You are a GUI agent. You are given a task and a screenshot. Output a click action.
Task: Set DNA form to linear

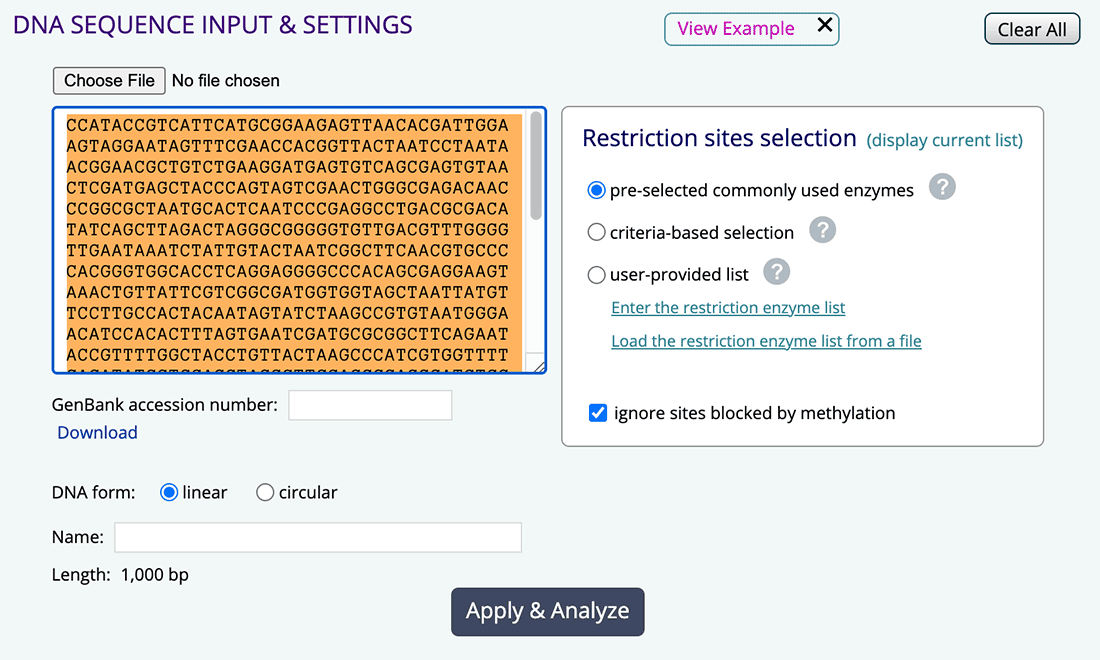click(x=168, y=492)
